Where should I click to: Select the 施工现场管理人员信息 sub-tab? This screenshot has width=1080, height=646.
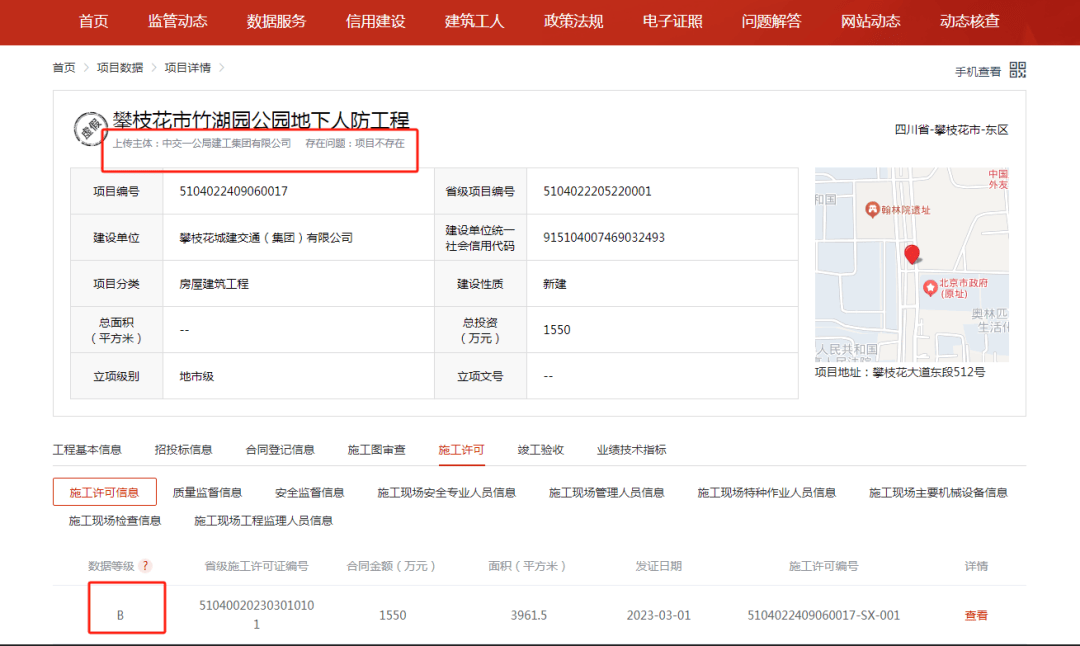(606, 492)
